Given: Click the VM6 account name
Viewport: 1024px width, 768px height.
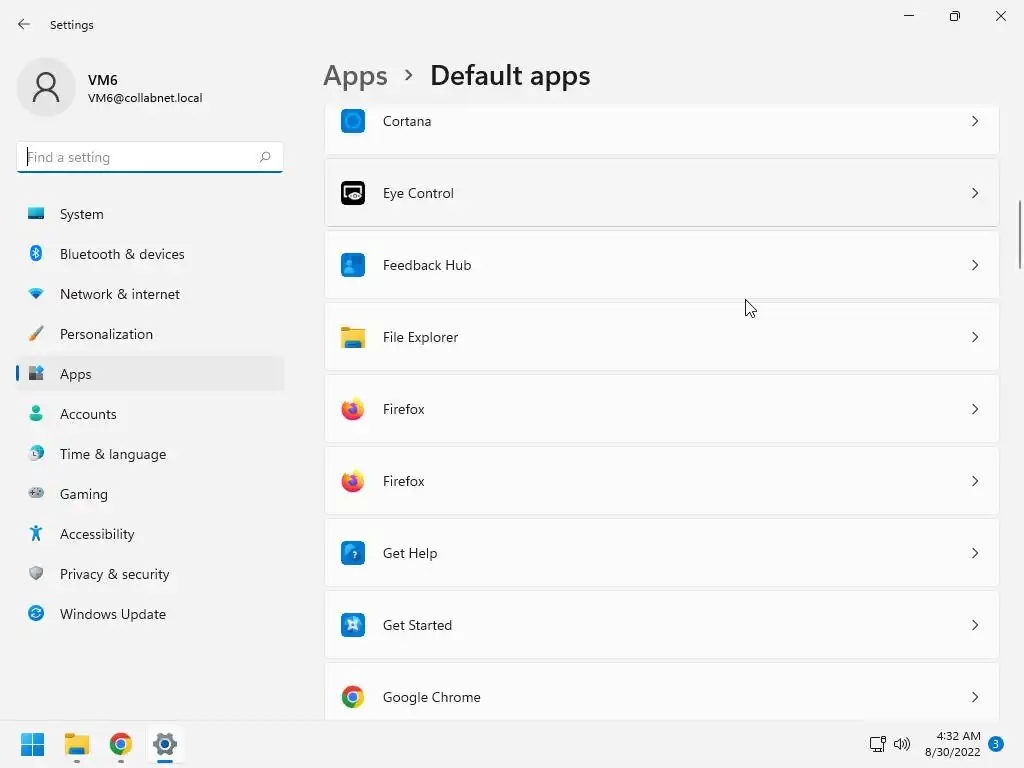Looking at the screenshot, I should click(103, 80).
